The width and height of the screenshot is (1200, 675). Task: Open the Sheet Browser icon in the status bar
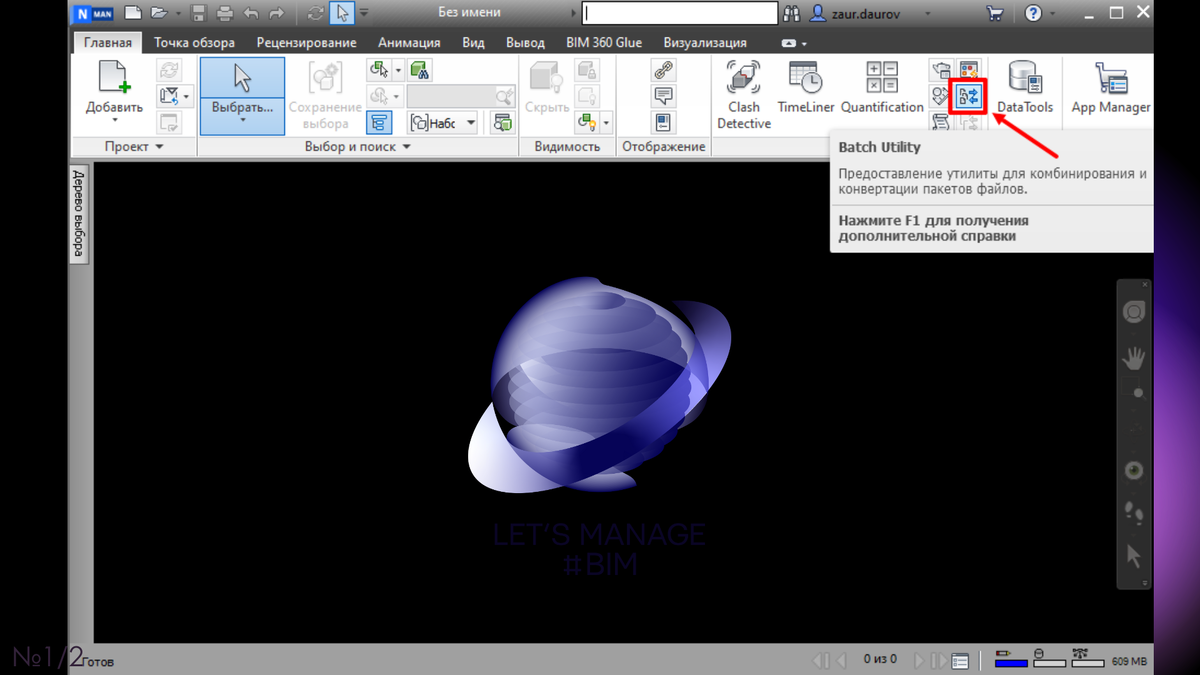click(x=960, y=661)
